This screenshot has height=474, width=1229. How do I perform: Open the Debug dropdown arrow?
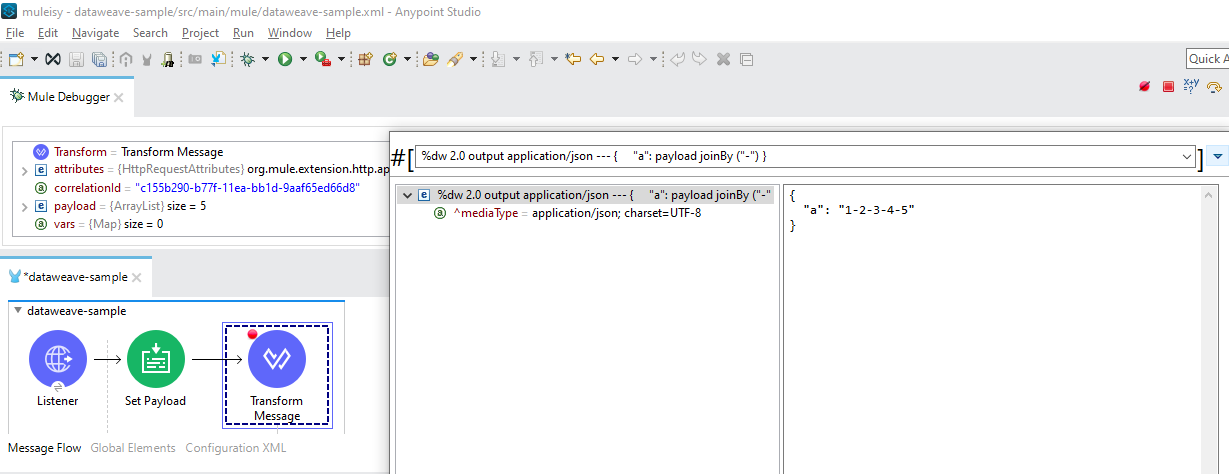click(x=266, y=60)
